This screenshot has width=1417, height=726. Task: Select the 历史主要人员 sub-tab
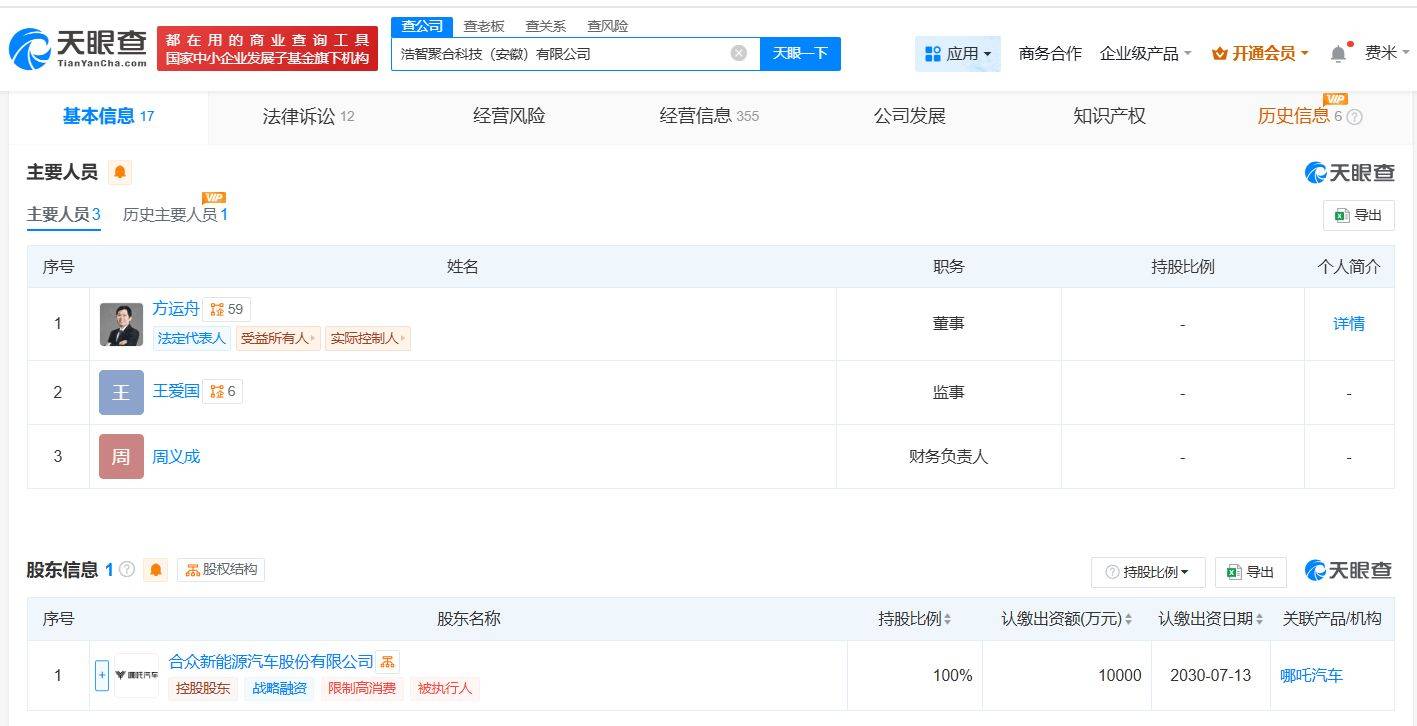[x=175, y=215]
